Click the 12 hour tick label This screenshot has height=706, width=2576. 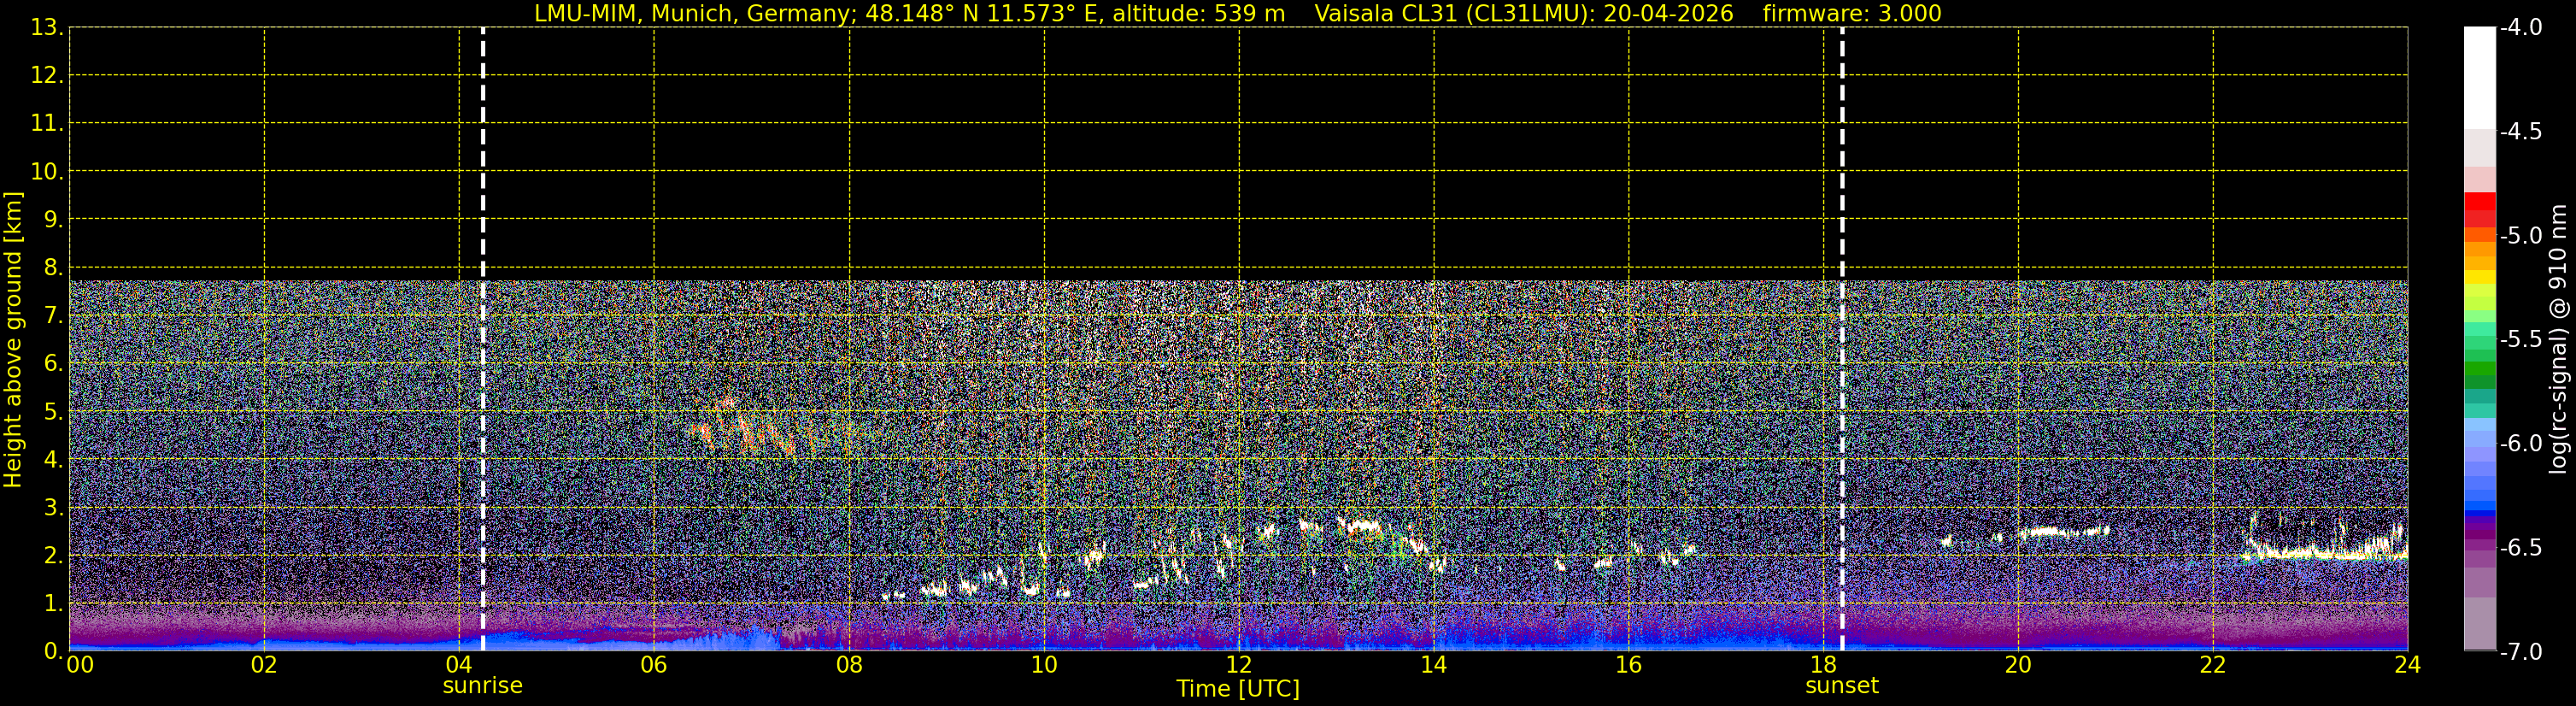point(1238,665)
